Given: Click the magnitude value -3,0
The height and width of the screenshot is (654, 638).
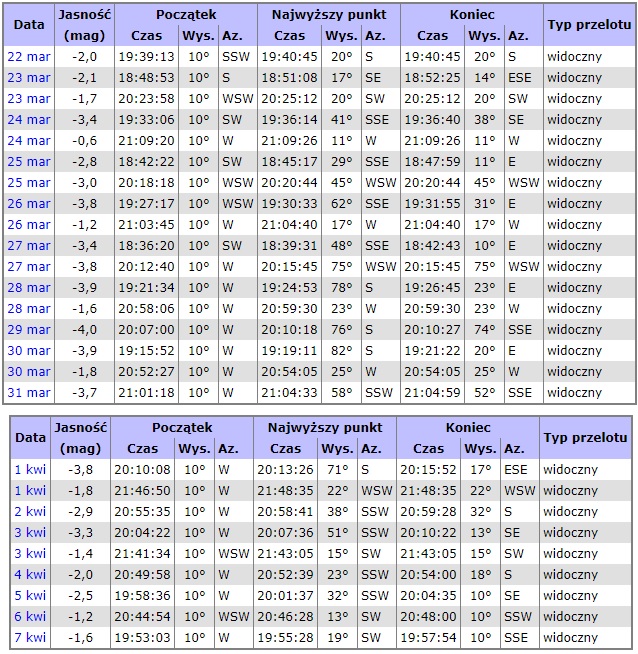Looking at the screenshot, I should 84,182.
